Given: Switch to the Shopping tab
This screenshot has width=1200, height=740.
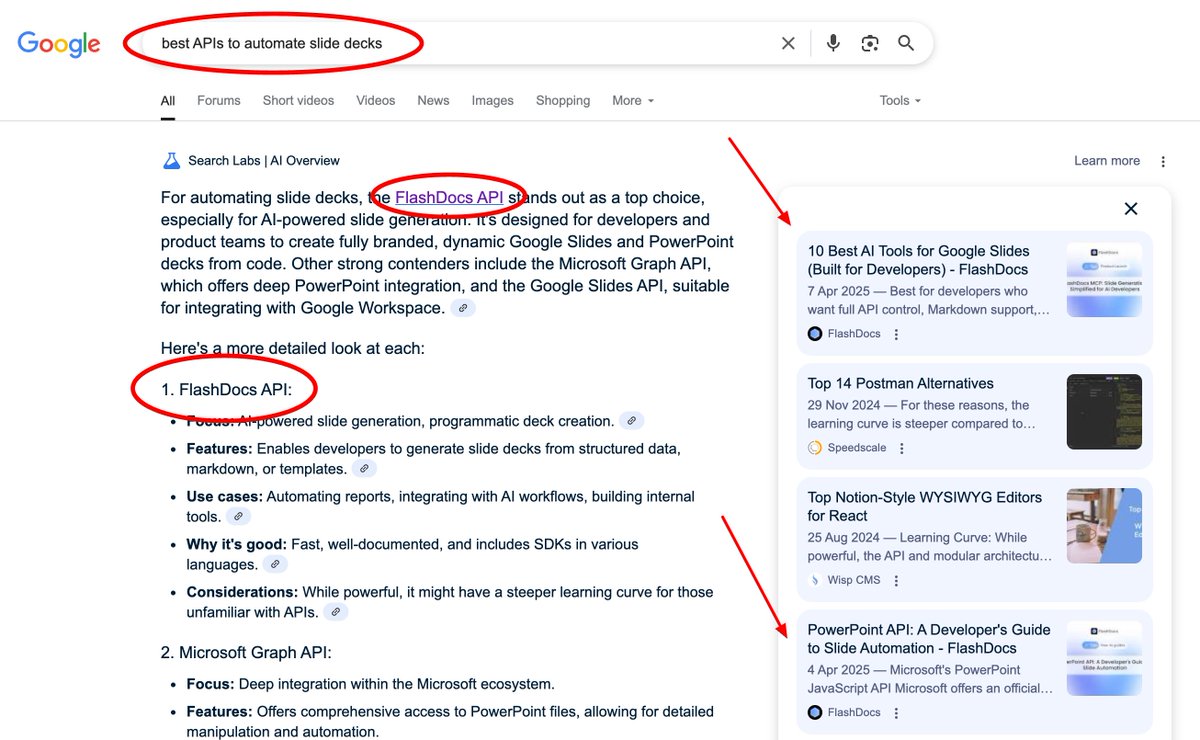Looking at the screenshot, I should click(563, 101).
